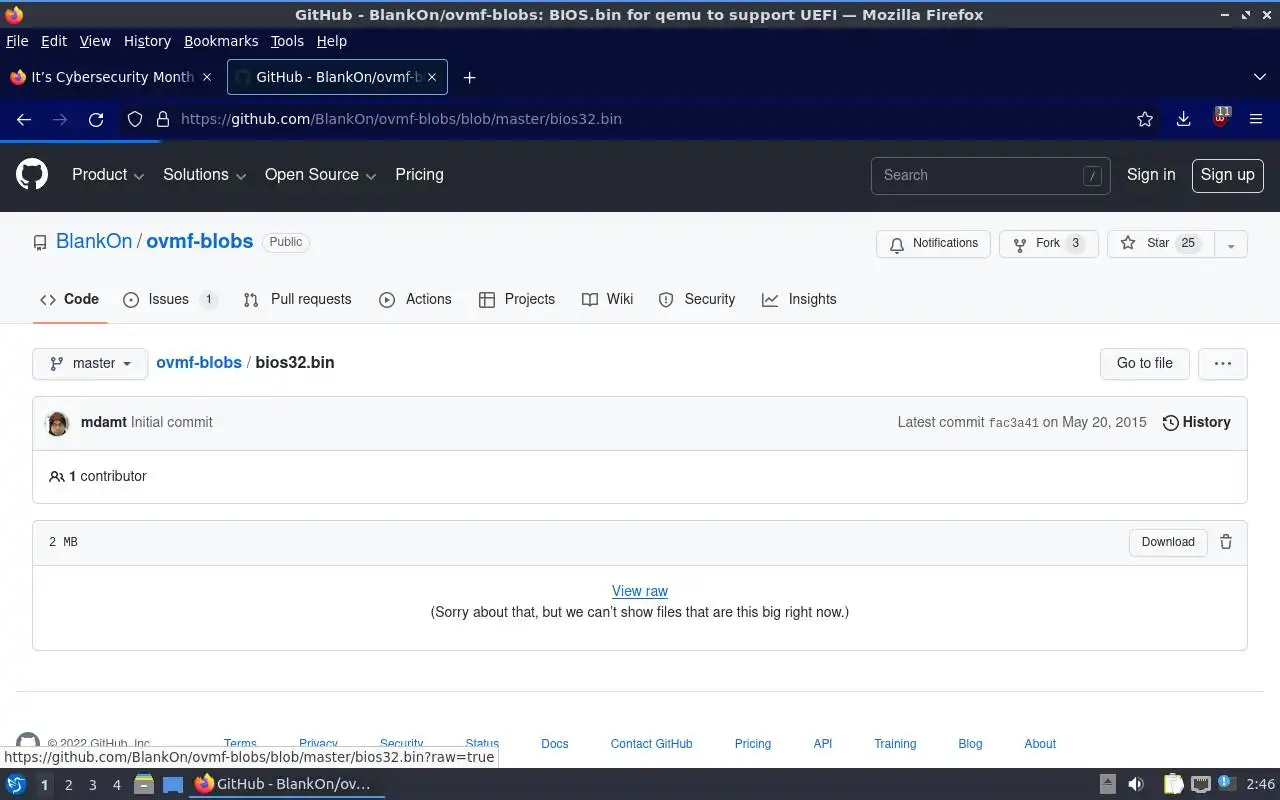Click the show desktop icon in the taskbar
This screenshot has width=1280, height=800.
click(x=173, y=784)
